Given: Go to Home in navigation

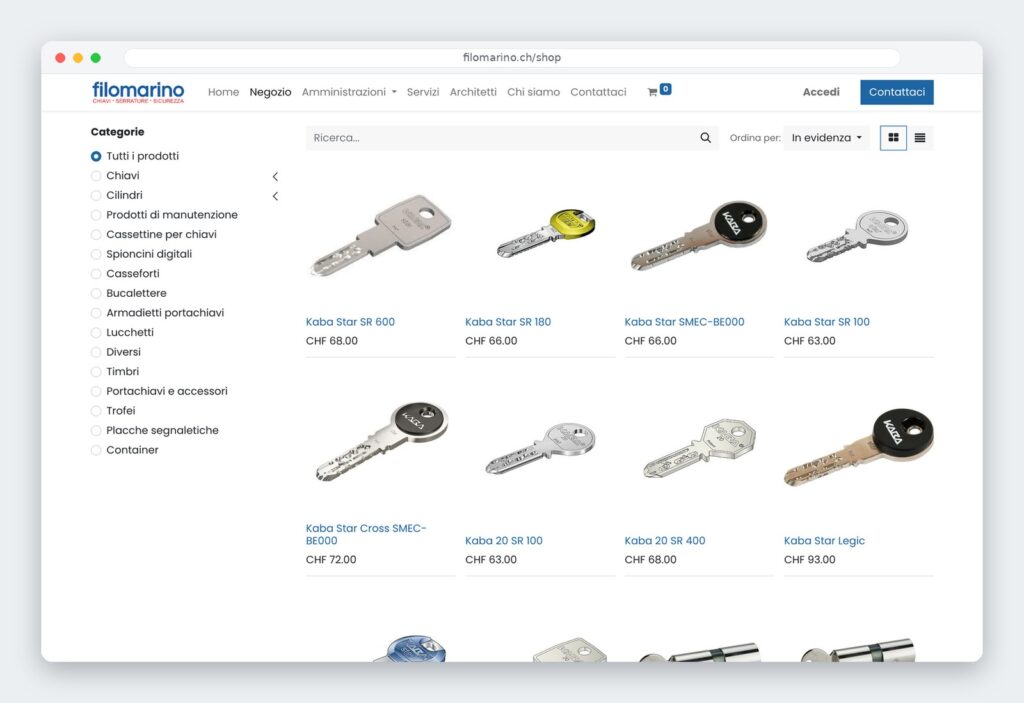Looking at the screenshot, I should [223, 92].
